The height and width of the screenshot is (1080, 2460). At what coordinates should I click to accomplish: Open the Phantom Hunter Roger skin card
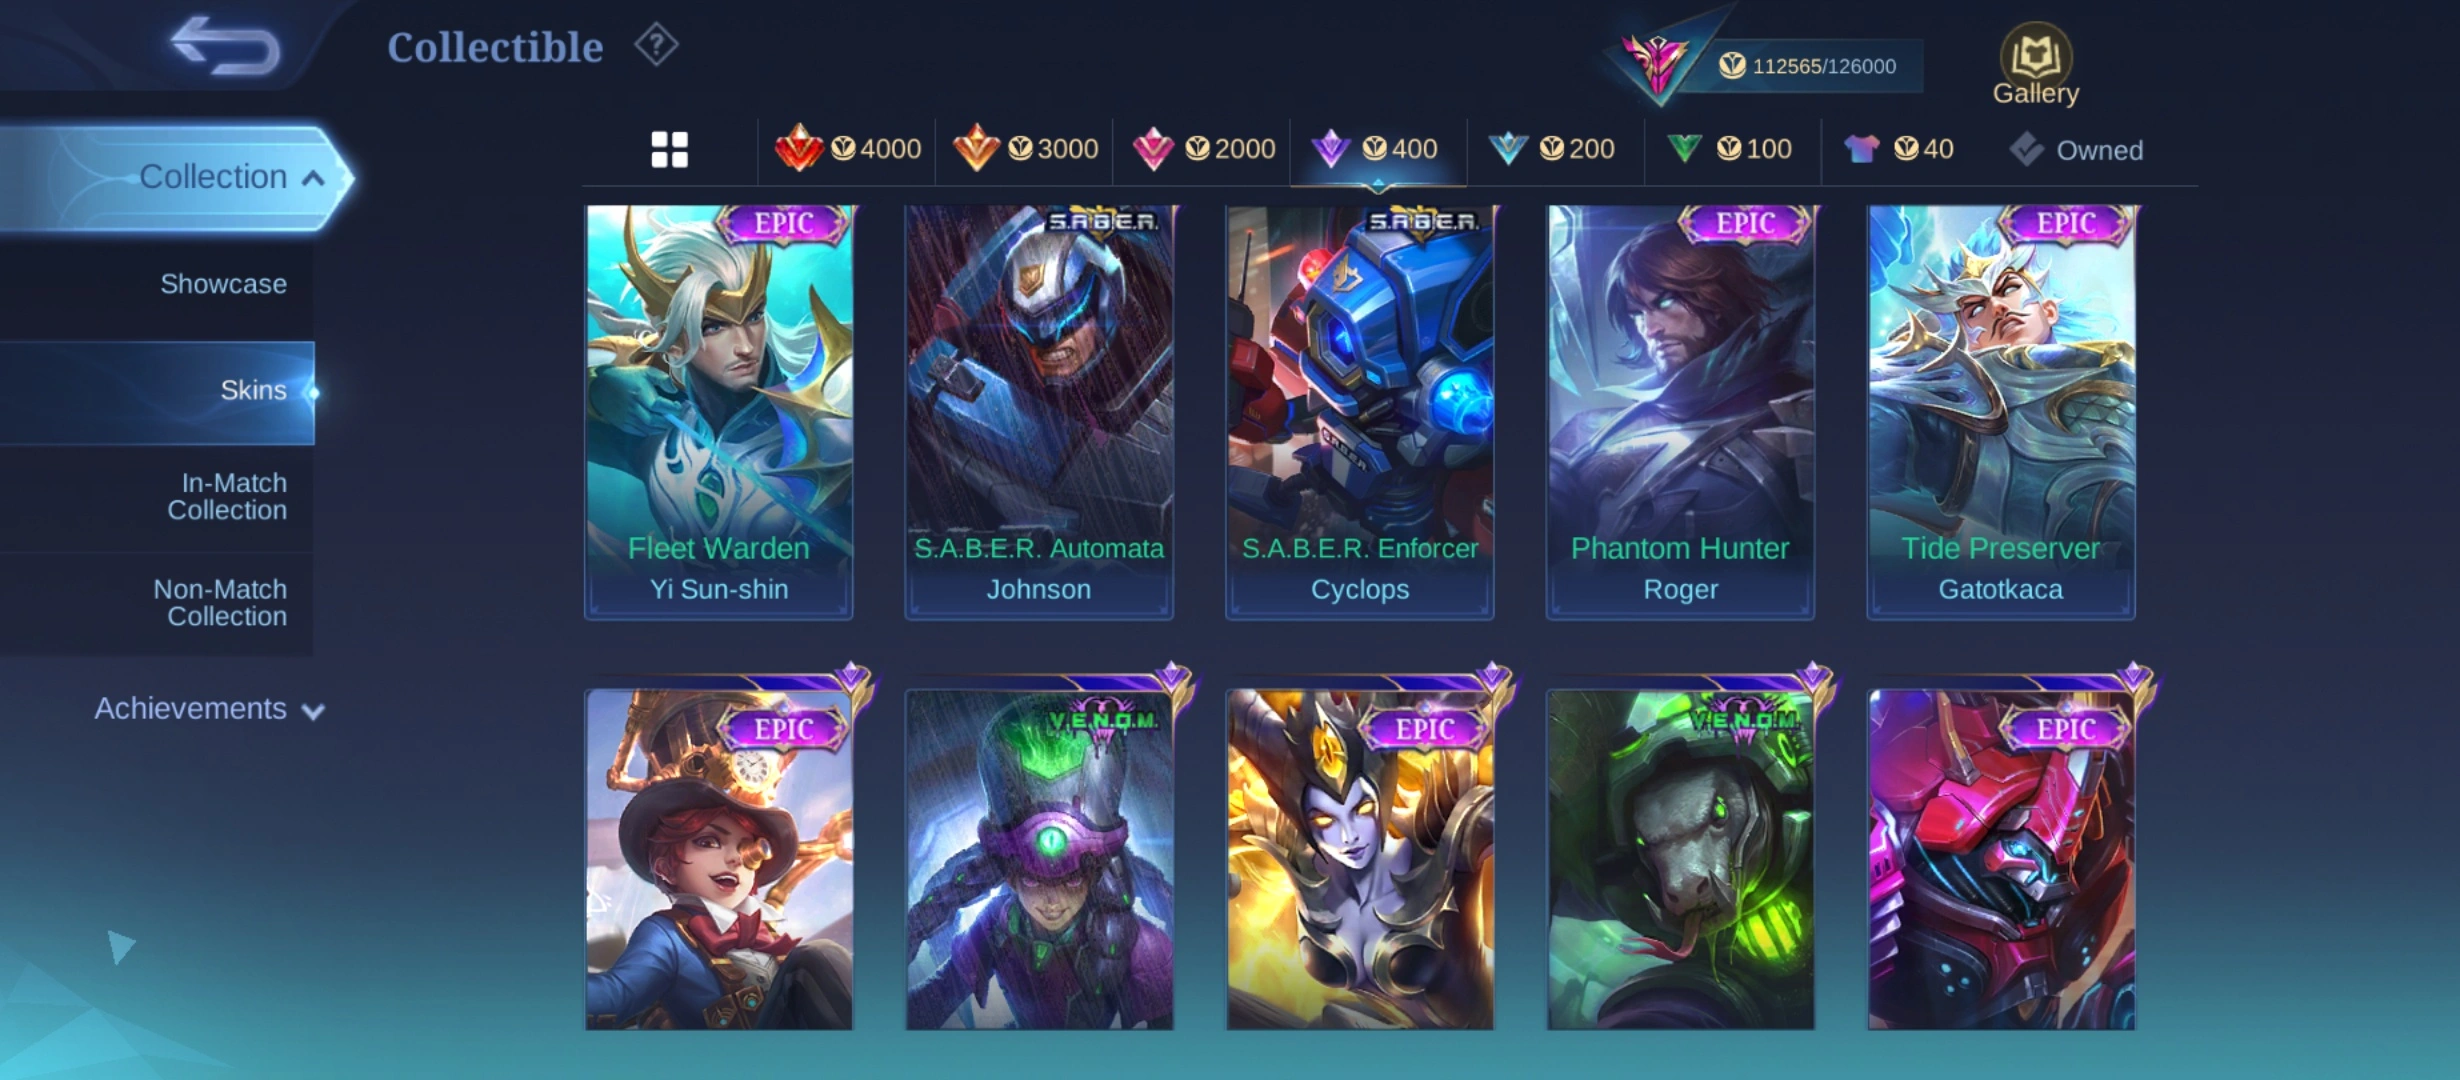tap(1680, 412)
